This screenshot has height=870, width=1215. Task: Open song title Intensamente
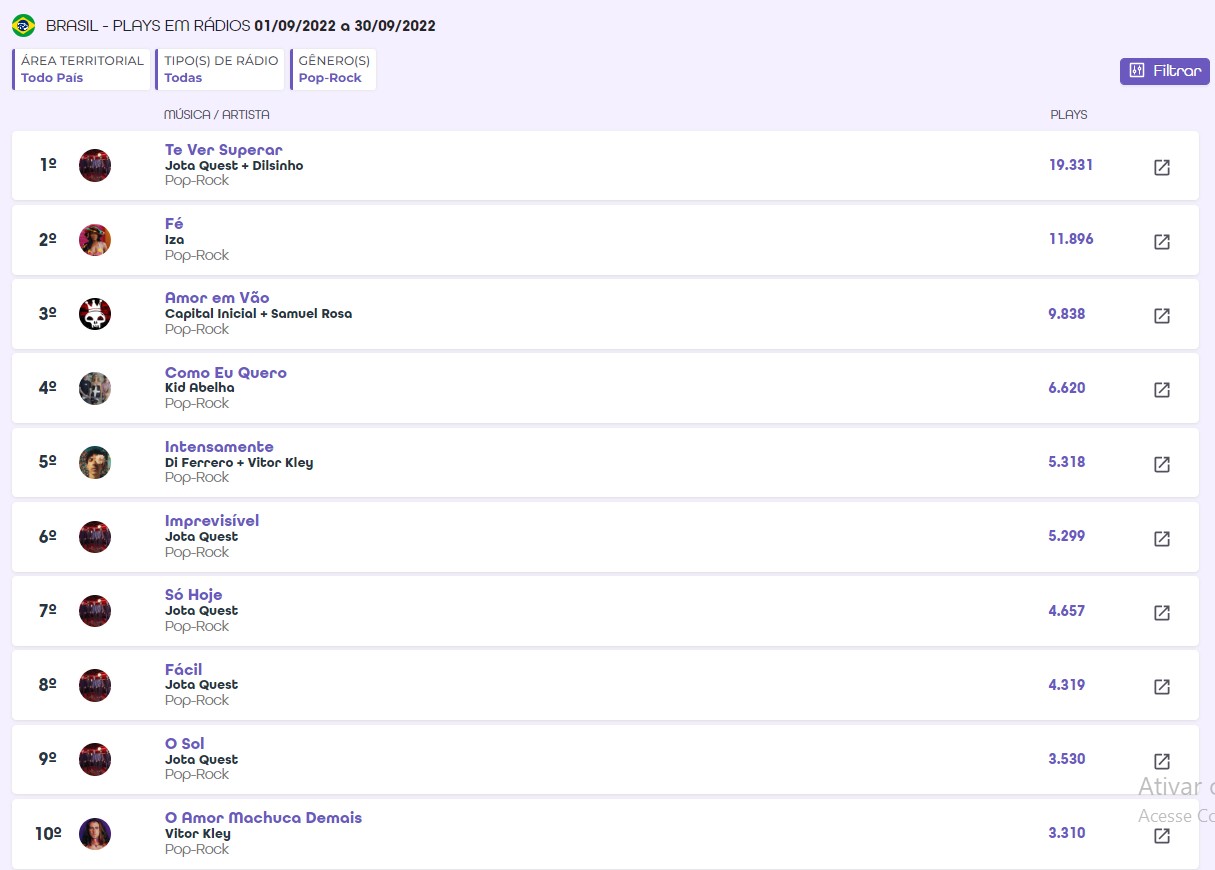click(219, 447)
